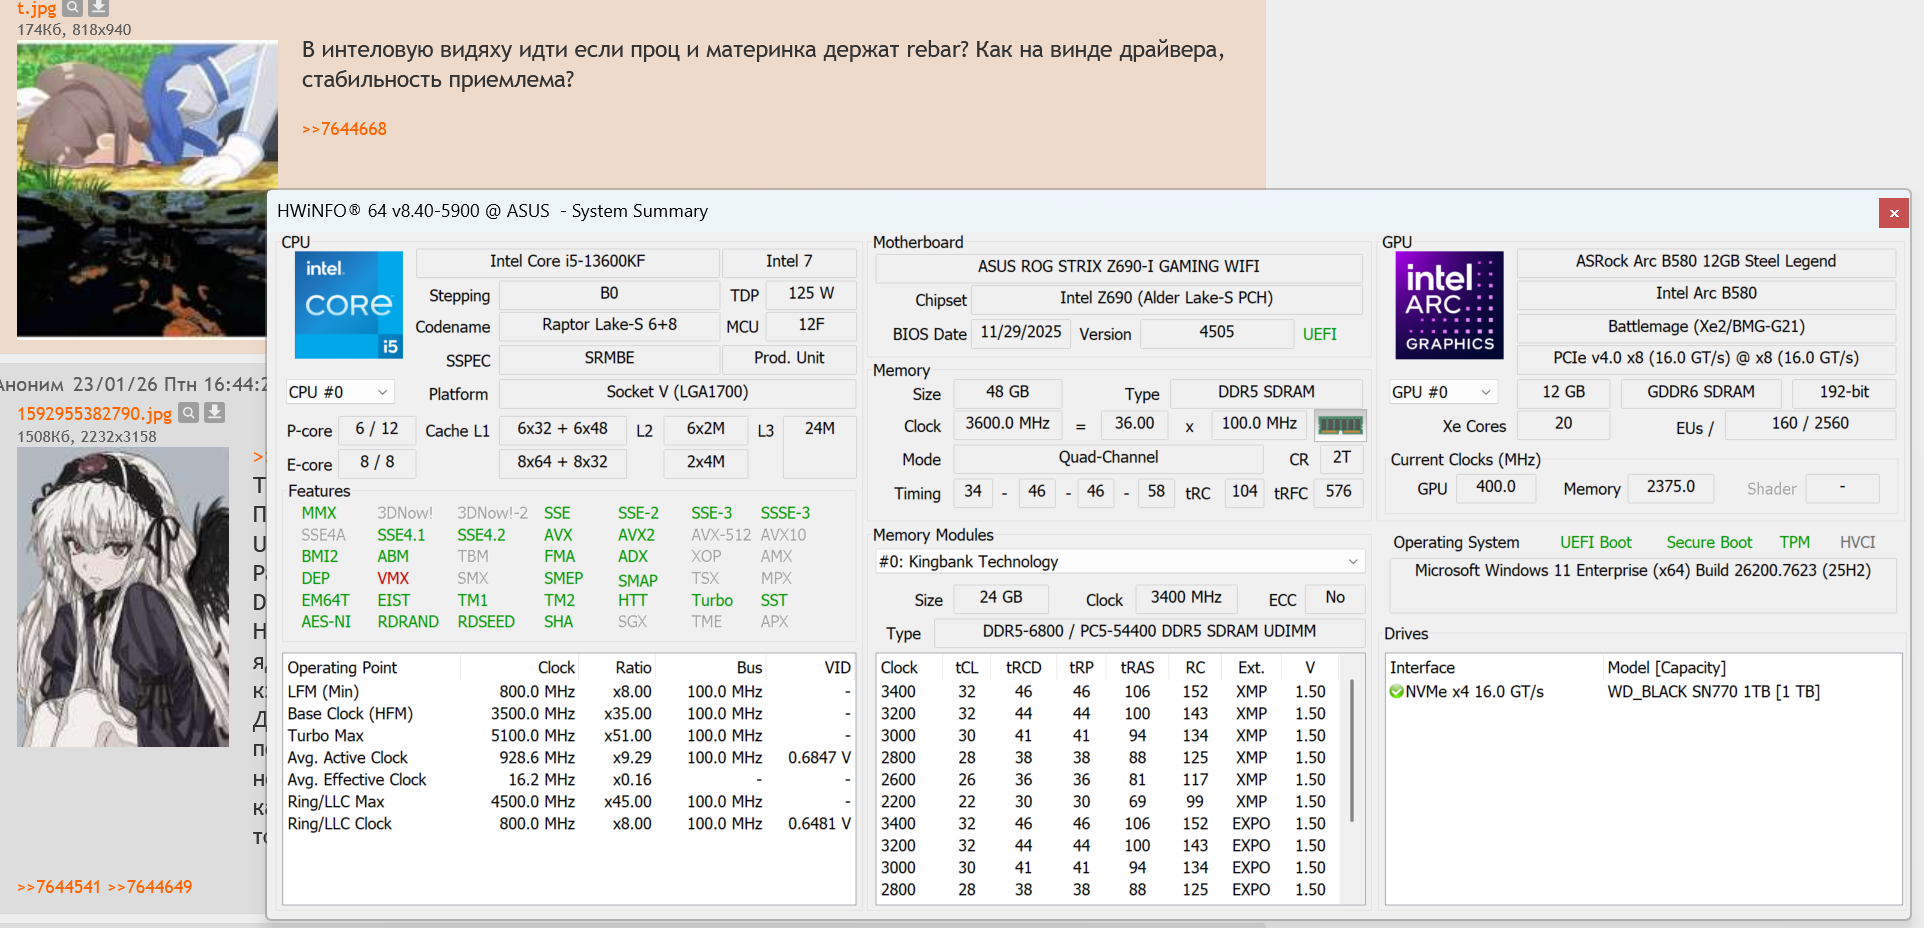1924x928 pixels.
Task: Click the memory timings table scrollbar
Action: pyautogui.click(x=1352, y=750)
